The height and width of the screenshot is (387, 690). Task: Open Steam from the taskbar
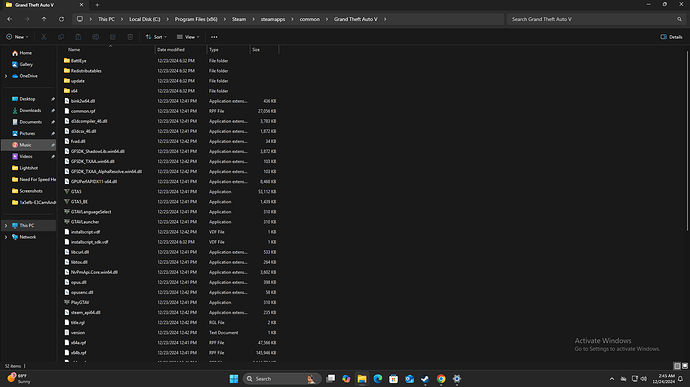pos(425,379)
